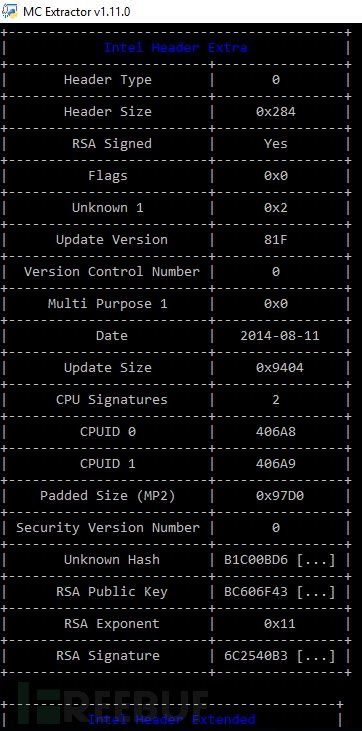Click the Date value 2014-08-11
Image resolution: width=362 pixels, height=731 pixels.
coord(280,336)
